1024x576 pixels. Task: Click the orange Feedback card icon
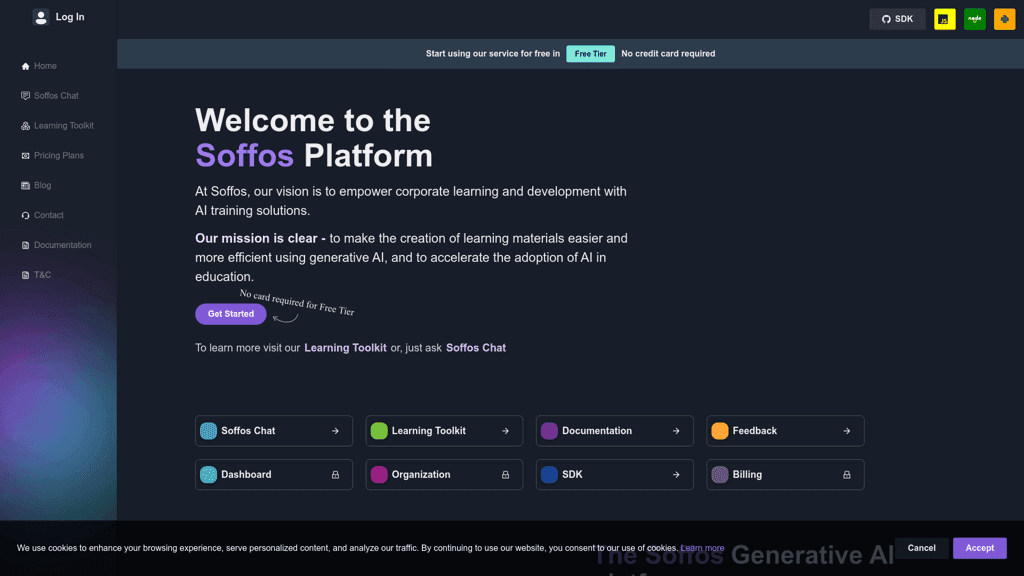[719, 431]
